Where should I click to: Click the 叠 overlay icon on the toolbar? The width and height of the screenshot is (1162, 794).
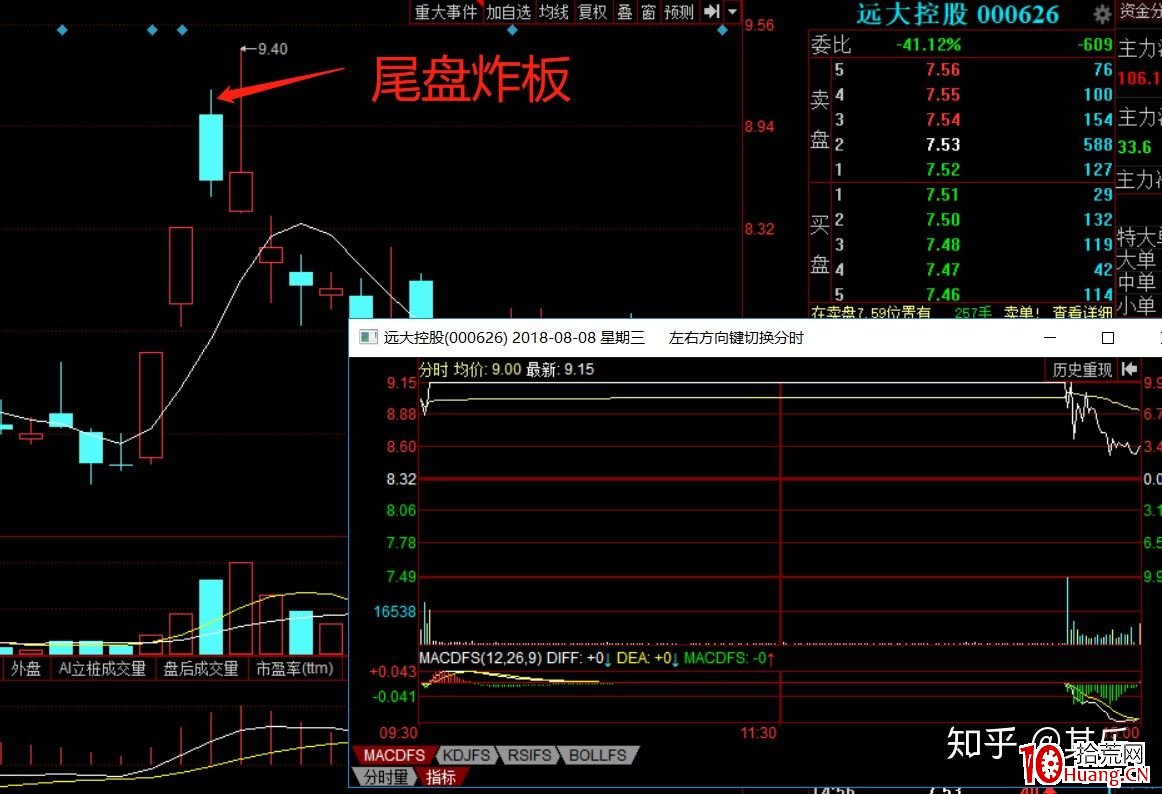click(624, 13)
